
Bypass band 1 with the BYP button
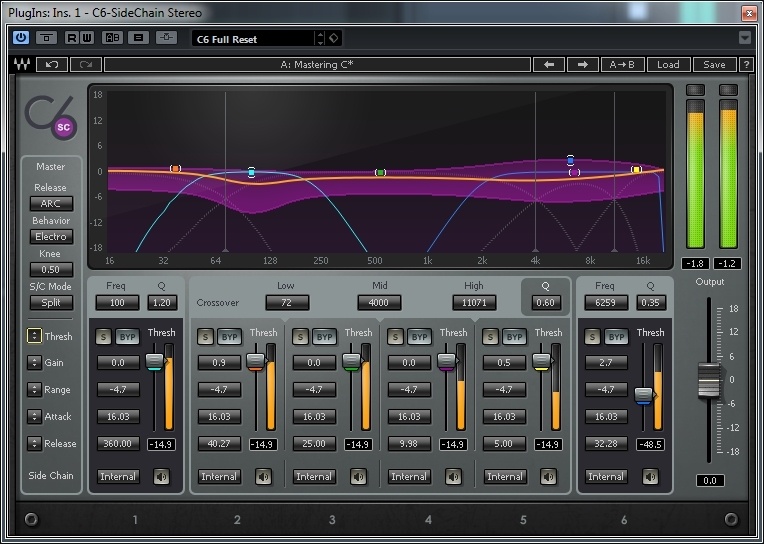point(128,336)
